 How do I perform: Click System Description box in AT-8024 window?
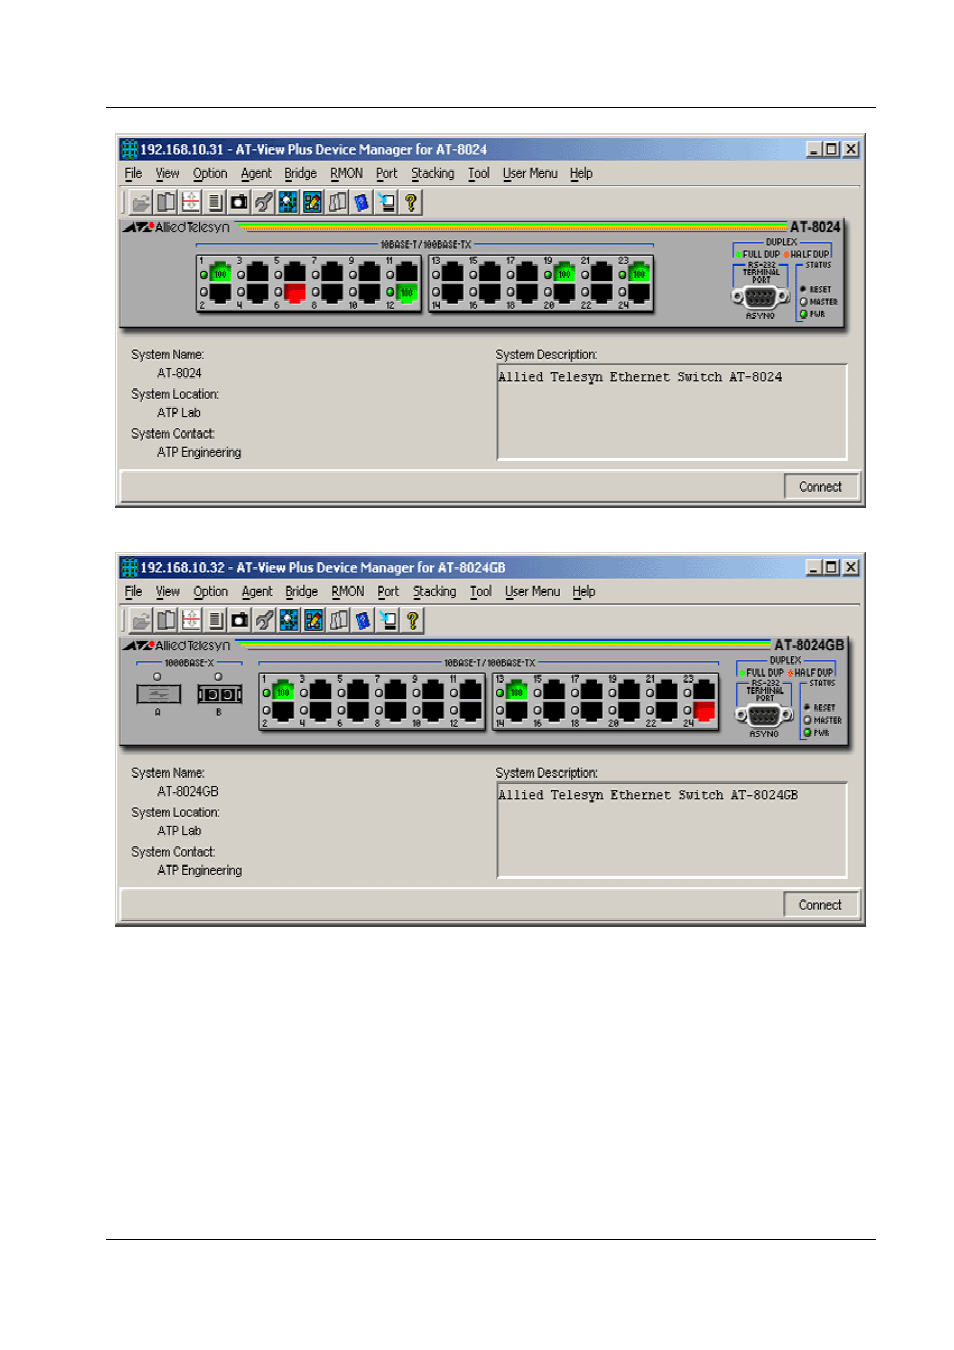[672, 412]
